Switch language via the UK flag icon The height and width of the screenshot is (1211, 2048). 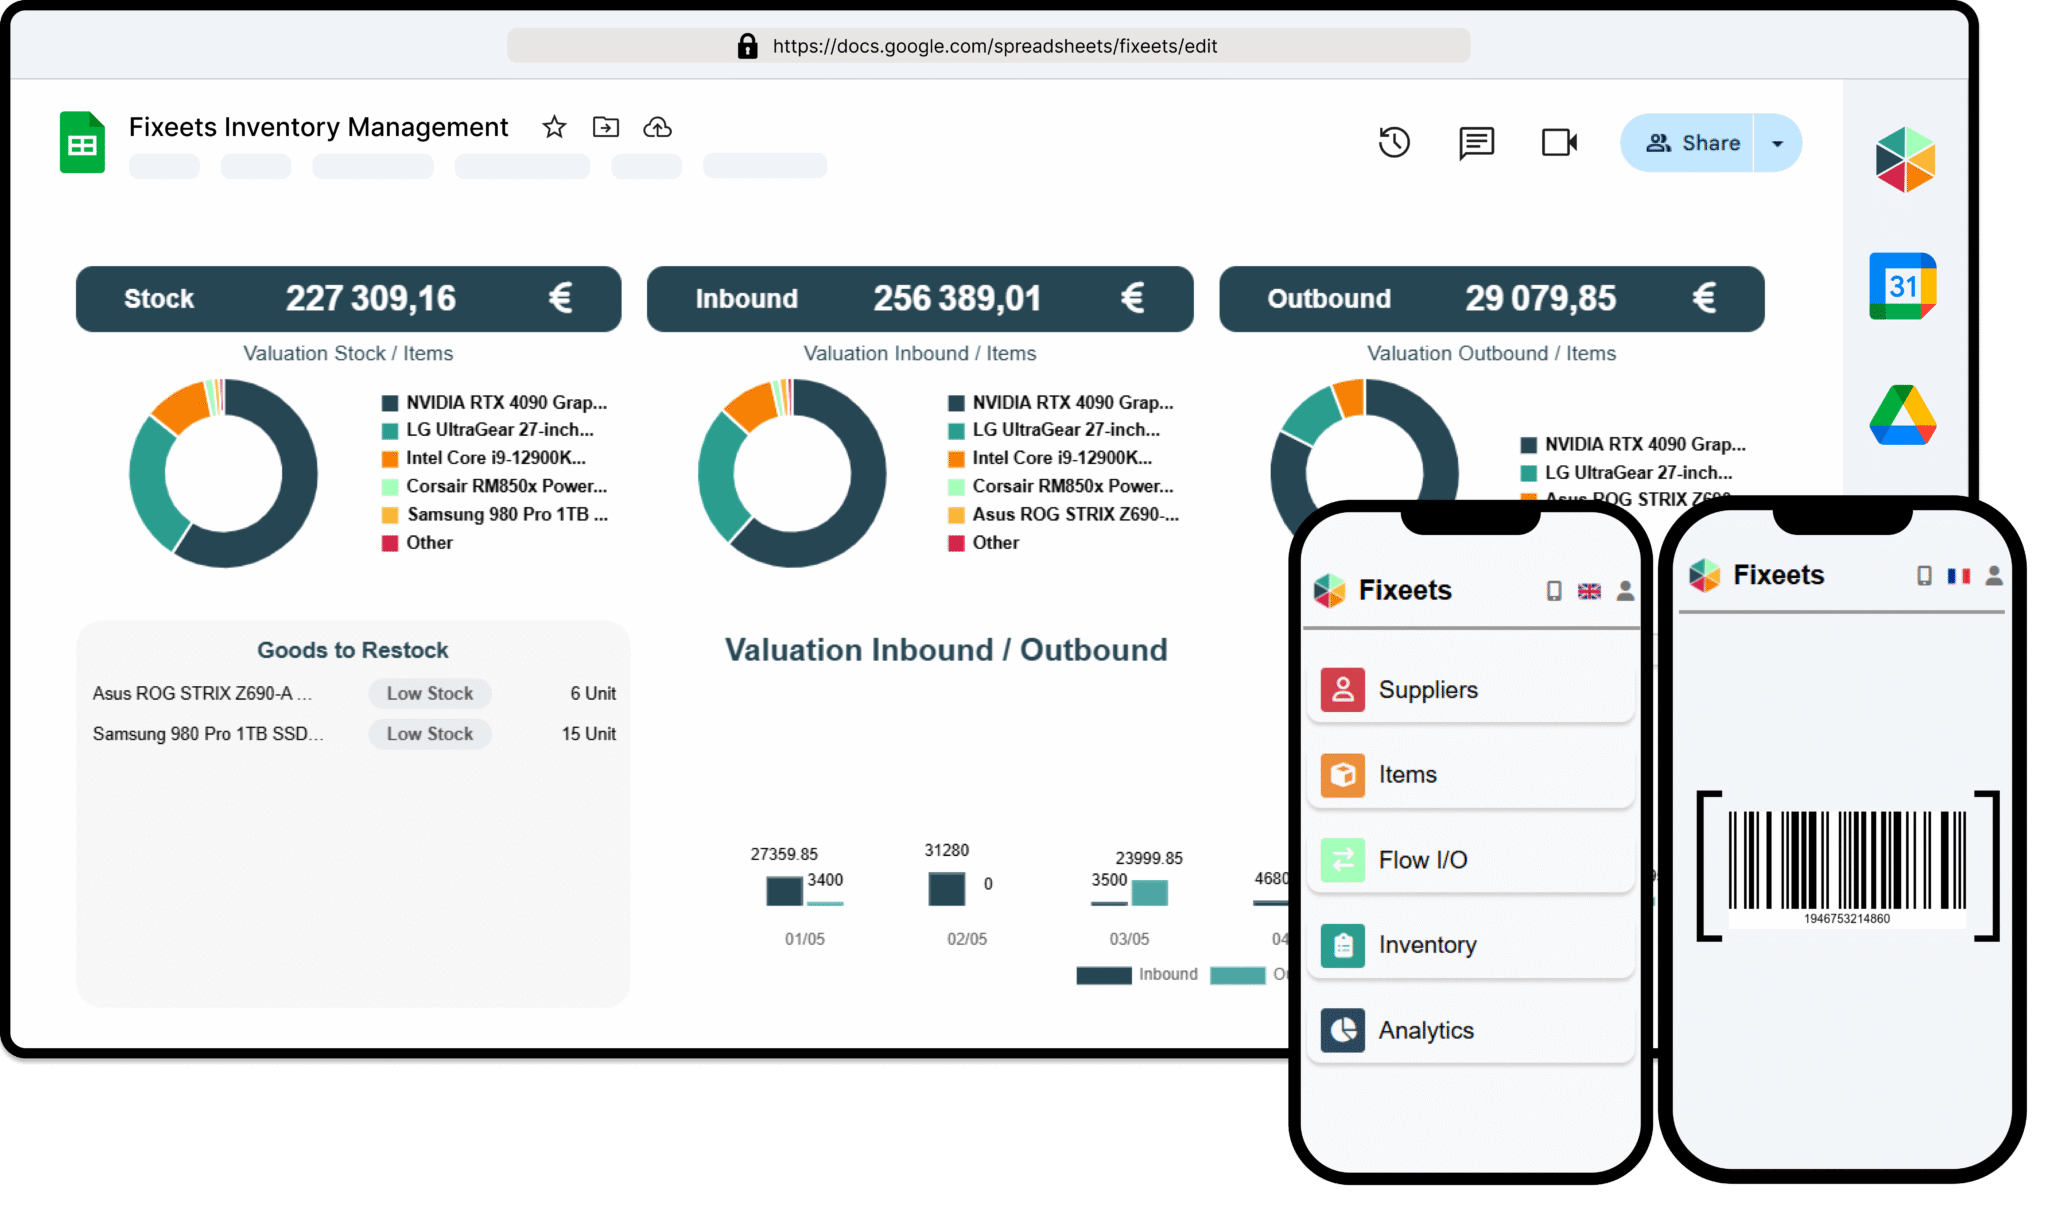coord(1589,591)
